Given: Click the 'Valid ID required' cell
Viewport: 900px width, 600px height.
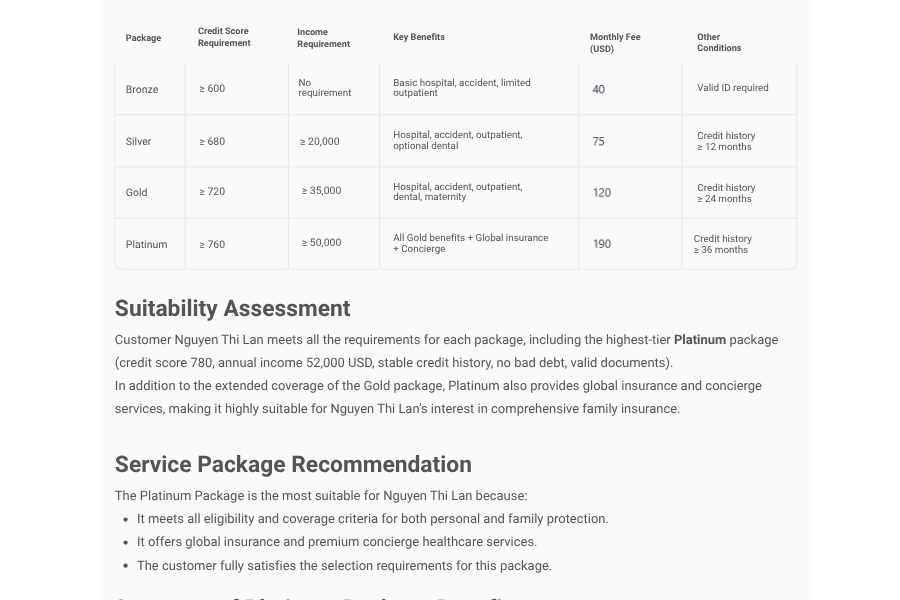Looking at the screenshot, I should pos(733,88).
